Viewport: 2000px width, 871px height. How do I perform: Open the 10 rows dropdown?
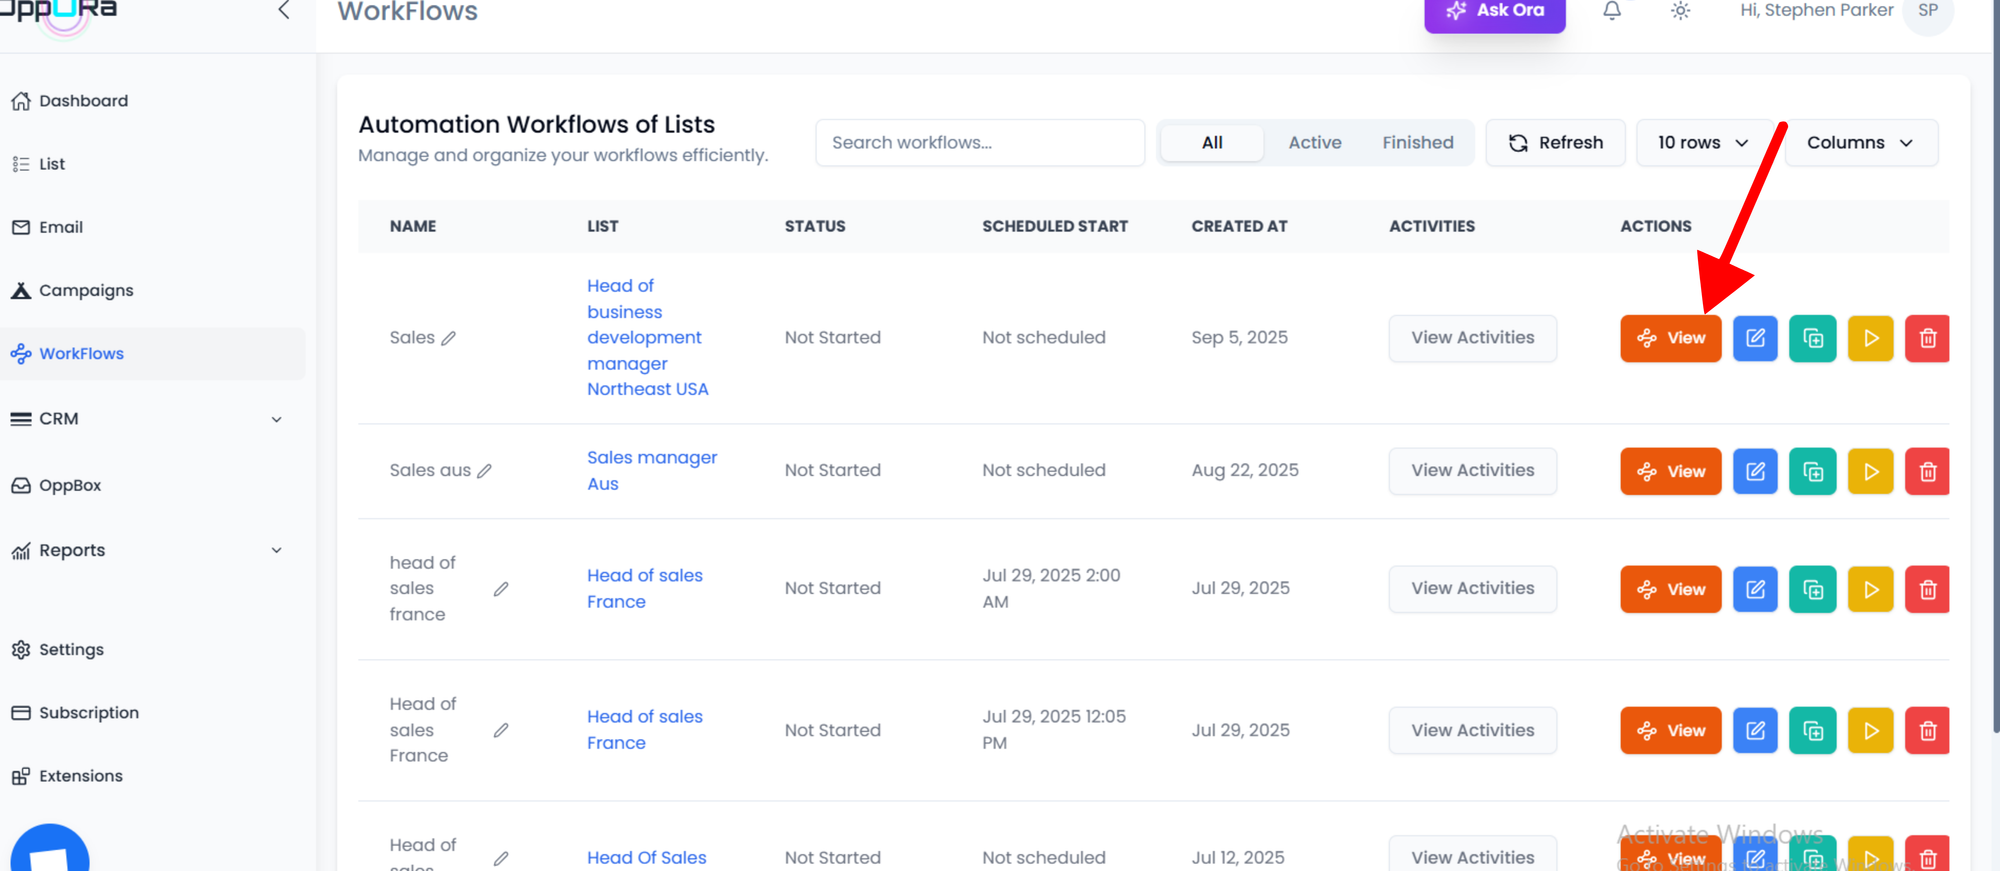click(1702, 143)
